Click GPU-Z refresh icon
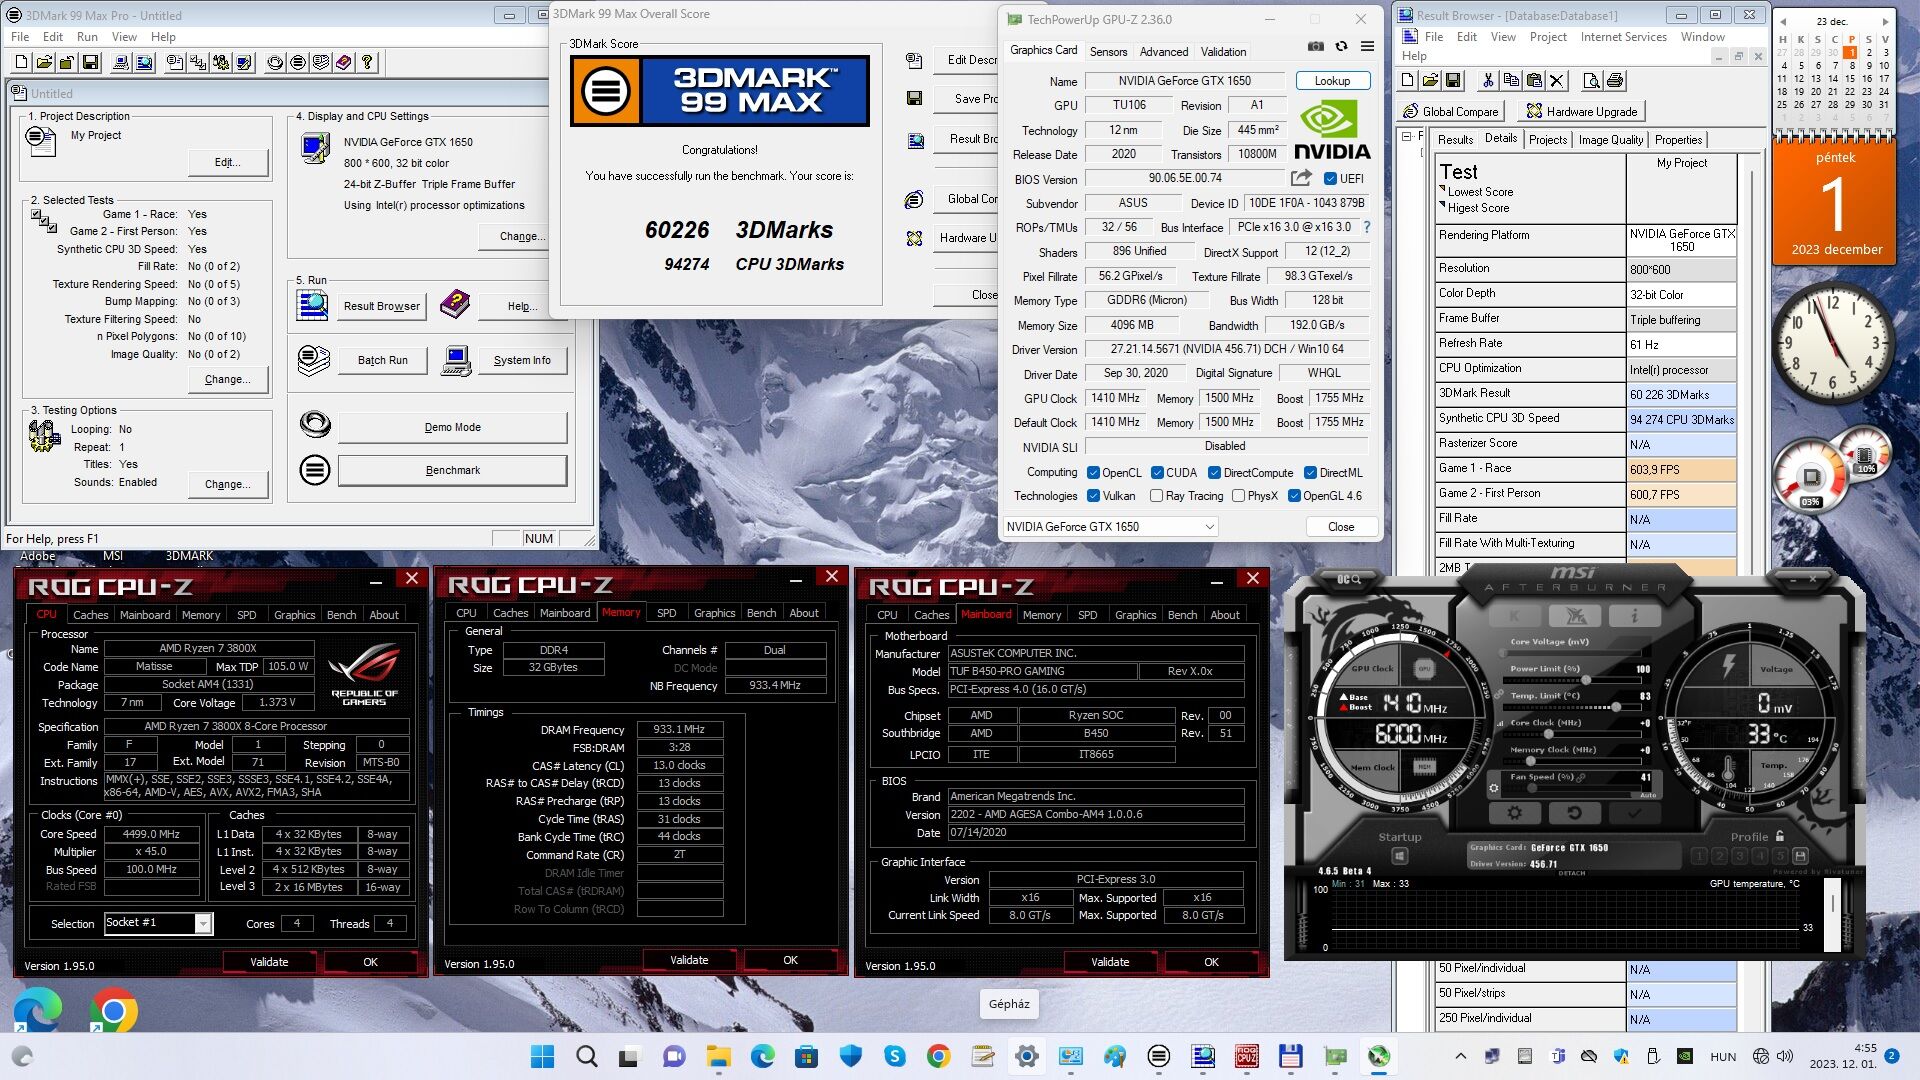The height and width of the screenshot is (1080, 1920). click(x=1341, y=46)
